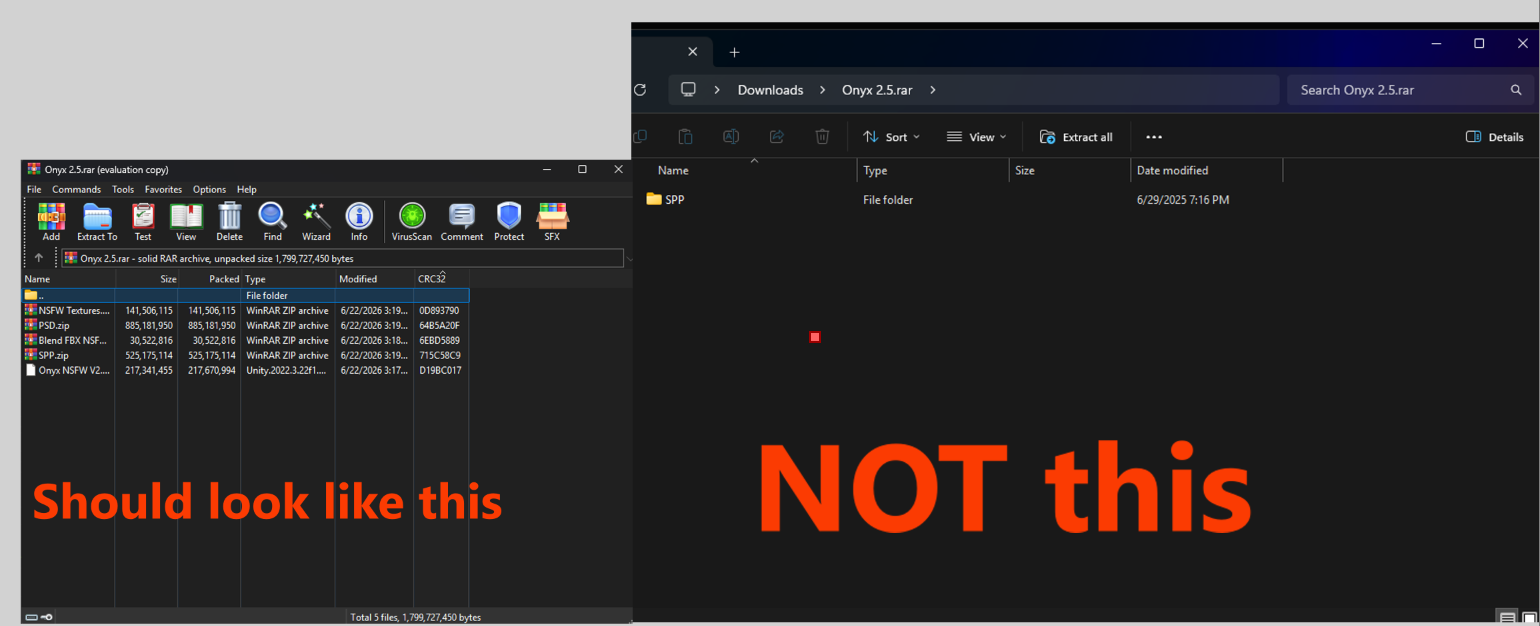This screenshot has height=626, width=1540.
Task: Open the Sort dropdown in Explorer
Action: (x=891, y=137)
